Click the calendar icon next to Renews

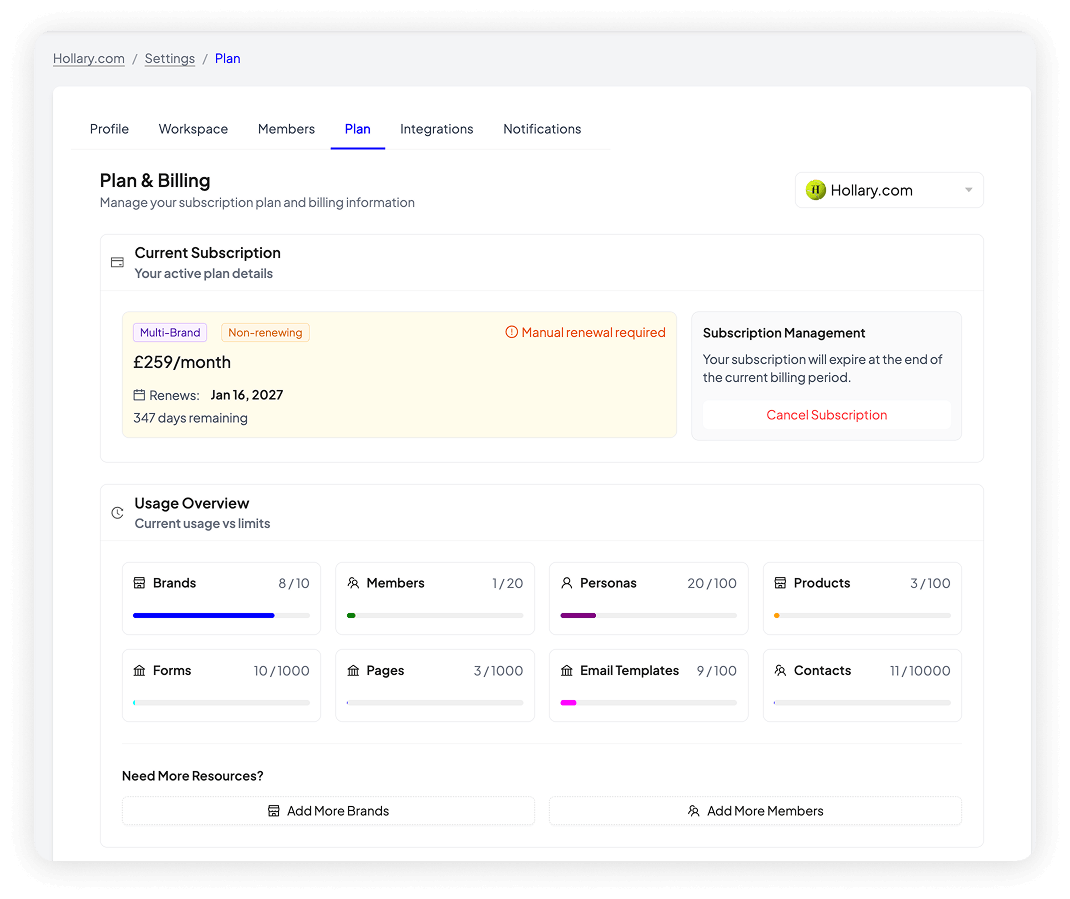(x=139, y=395)
